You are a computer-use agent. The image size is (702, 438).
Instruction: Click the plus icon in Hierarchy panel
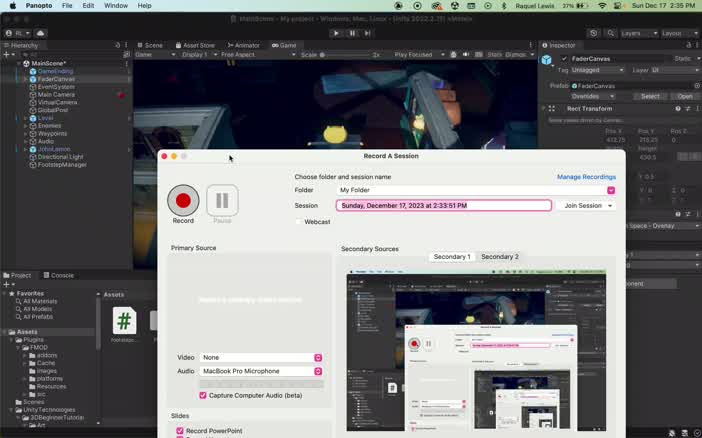(x=6, y=54)
